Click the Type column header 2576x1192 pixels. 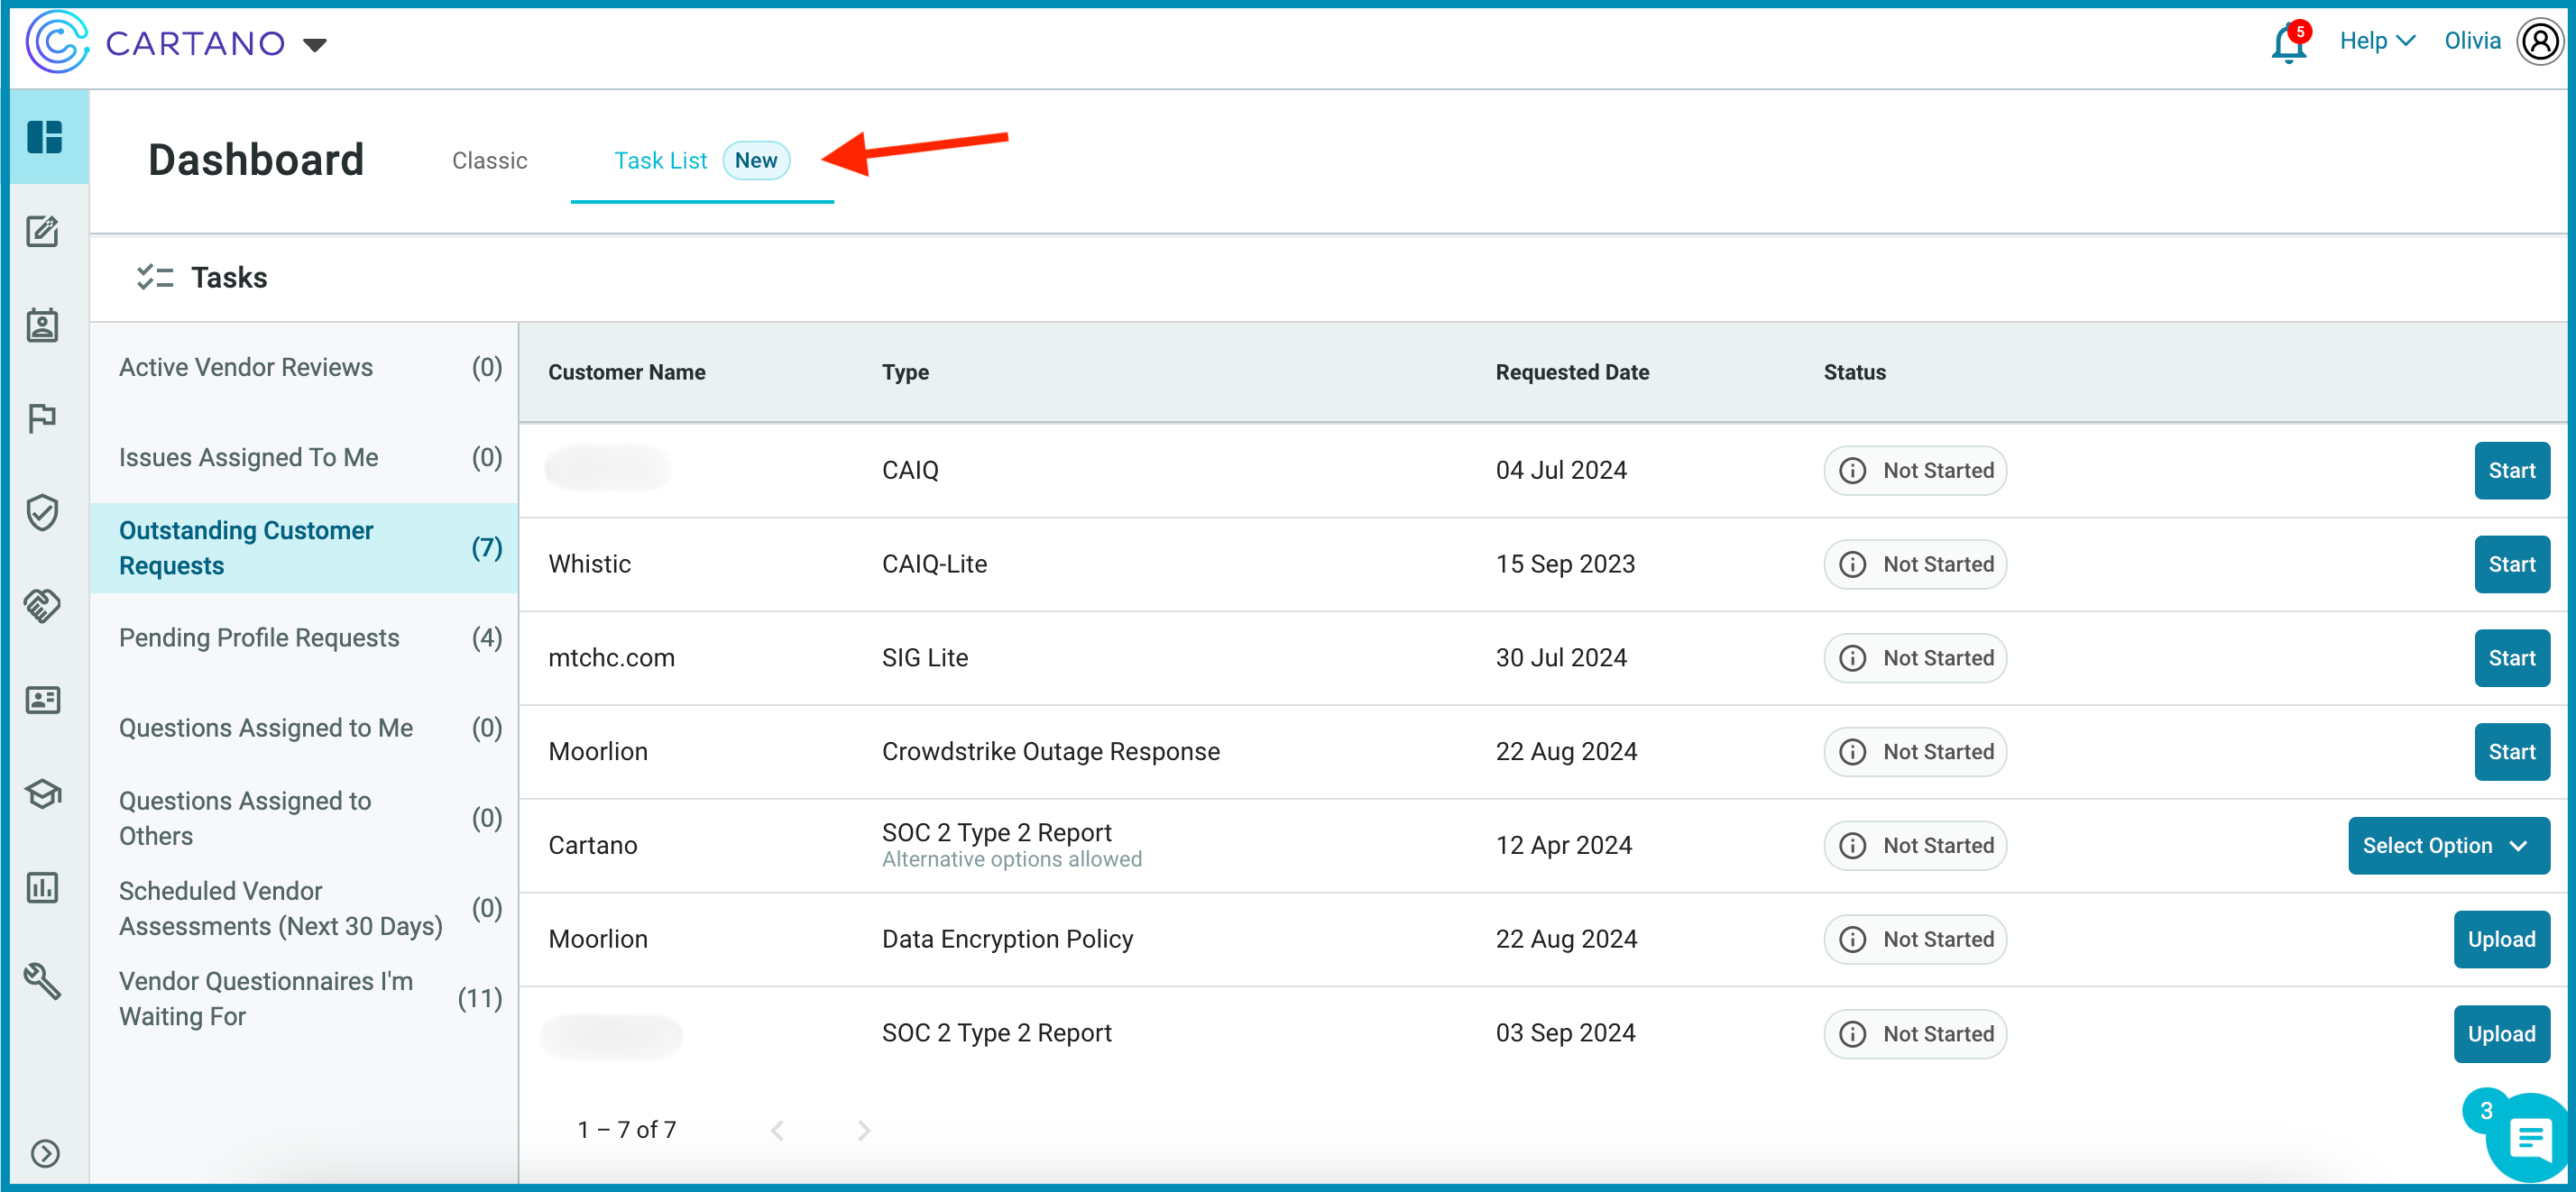[x=905, y=372]
